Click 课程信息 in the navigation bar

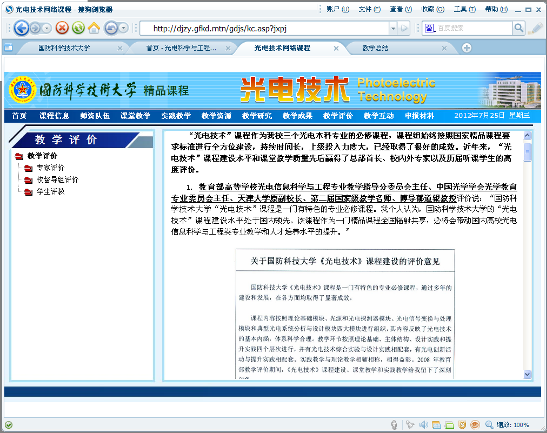pos(54,116)
